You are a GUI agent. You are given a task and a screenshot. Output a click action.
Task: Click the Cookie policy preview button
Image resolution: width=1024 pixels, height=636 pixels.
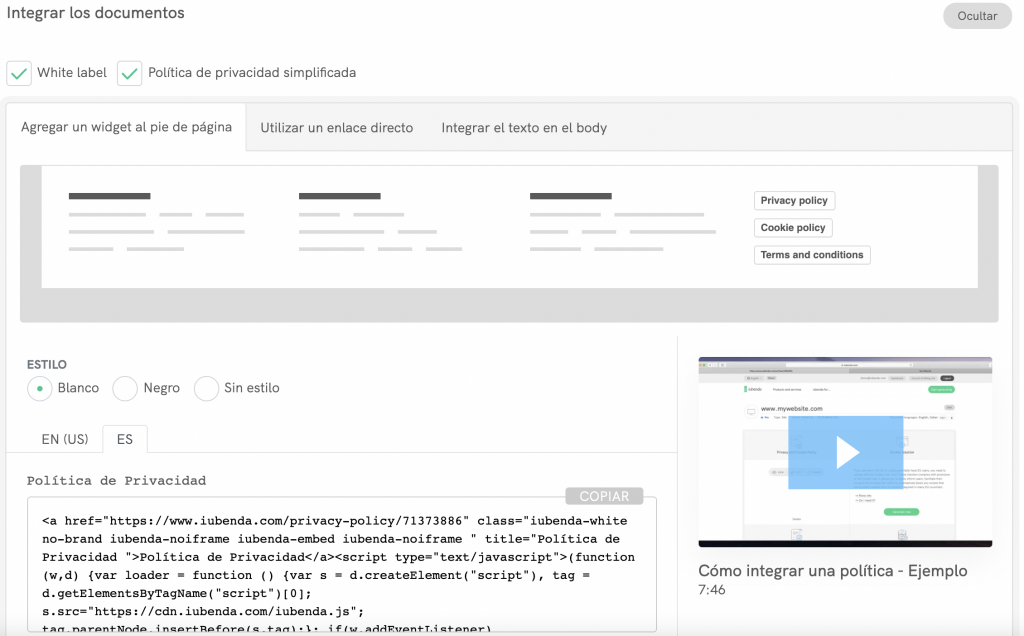[792, 228]
